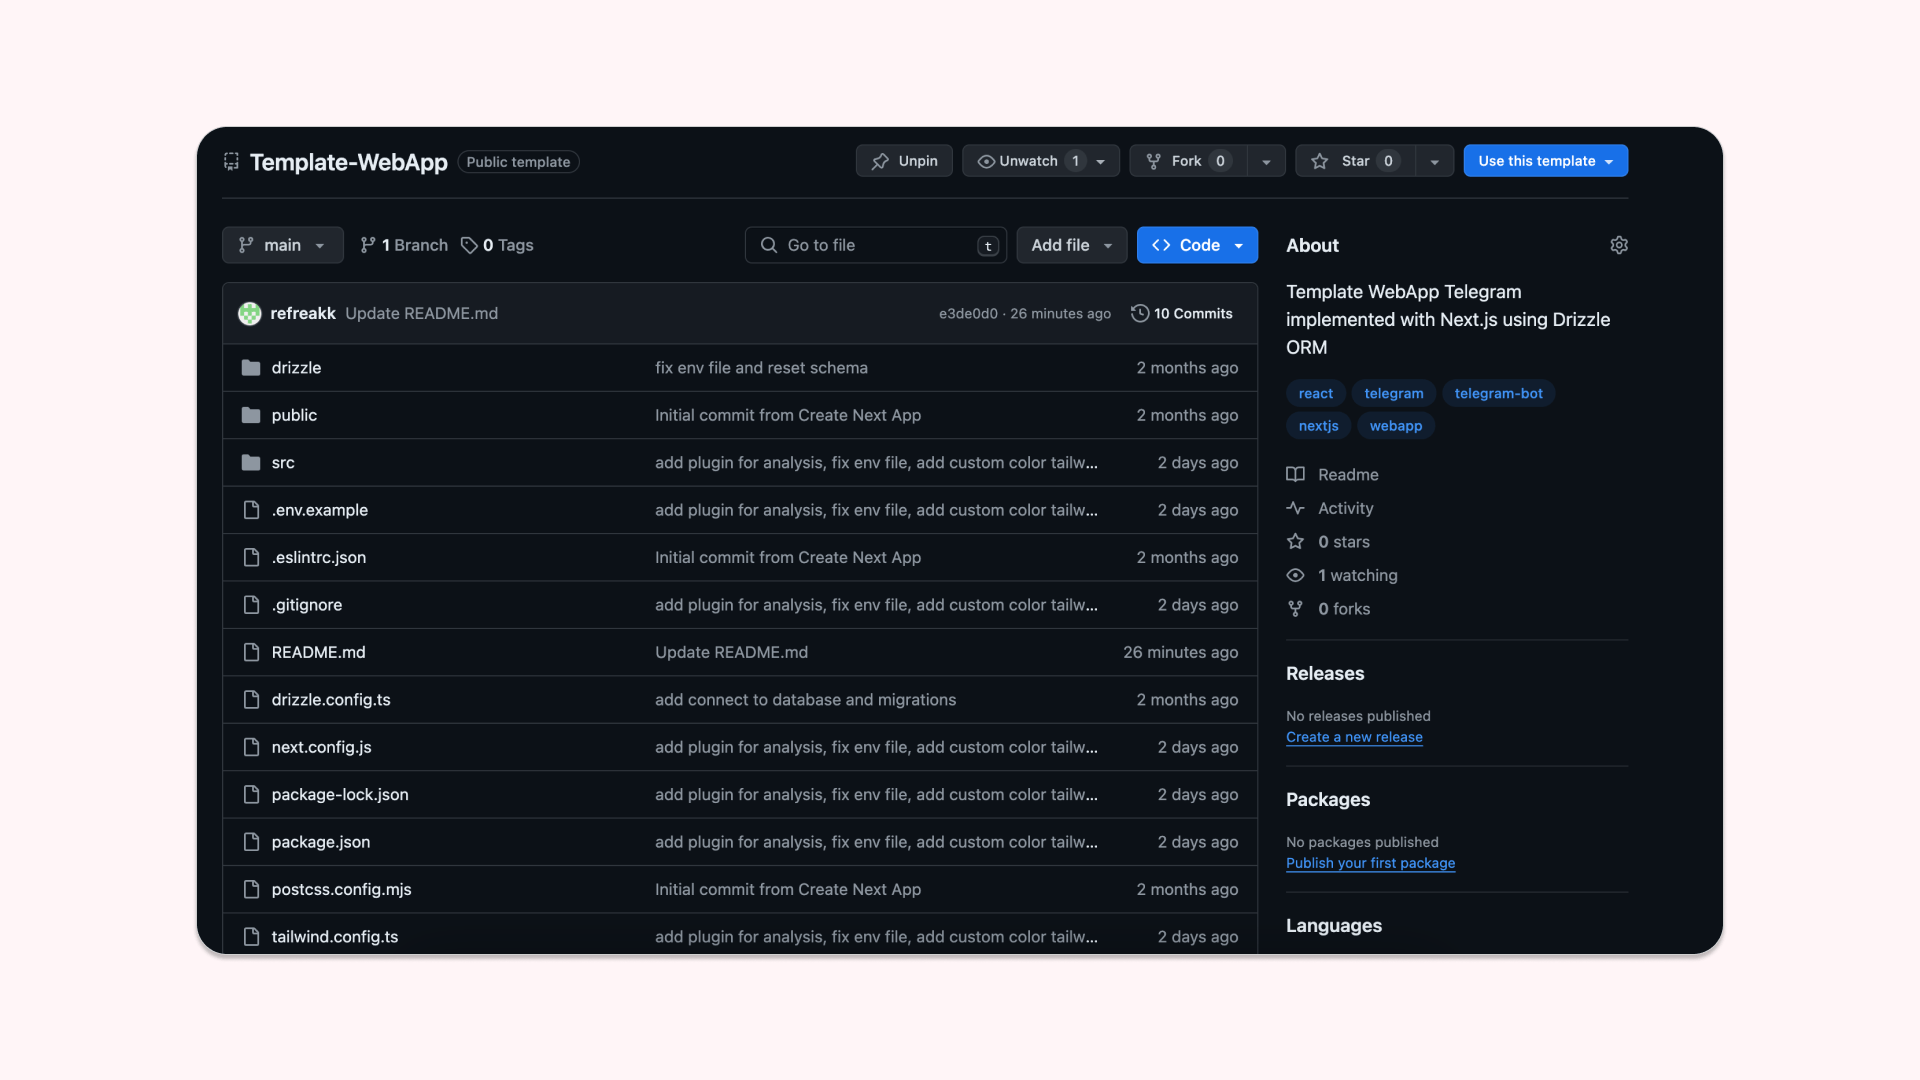
Task: Click the Activity pulse icon
Action: pos(1296,508)
